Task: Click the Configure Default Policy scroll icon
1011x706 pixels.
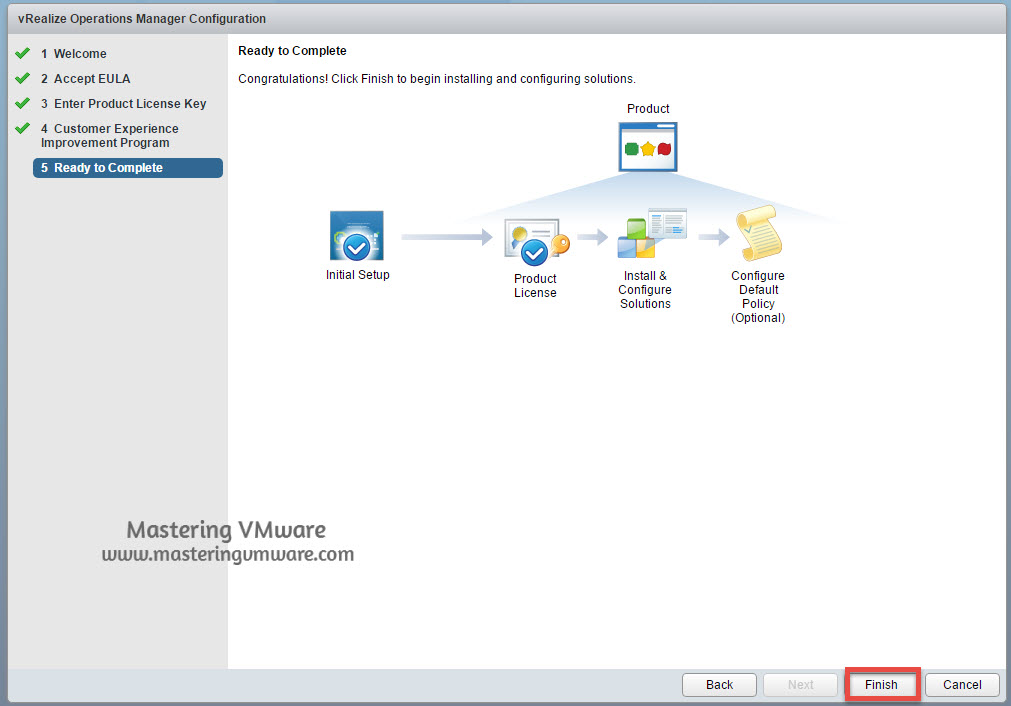Action: pos(759,233)
